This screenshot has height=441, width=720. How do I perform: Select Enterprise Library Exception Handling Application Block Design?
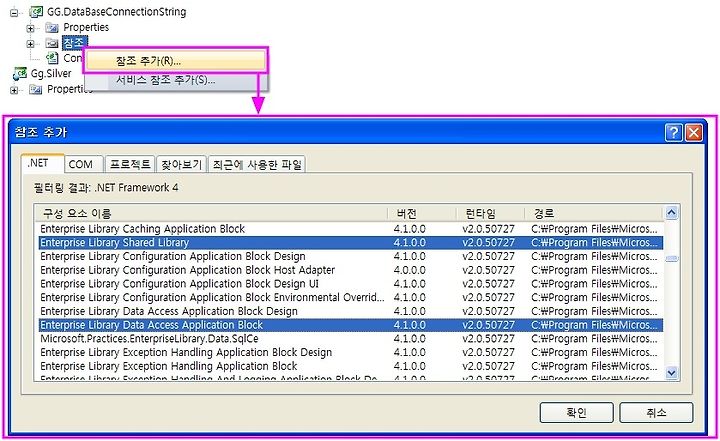click(350, 353)
